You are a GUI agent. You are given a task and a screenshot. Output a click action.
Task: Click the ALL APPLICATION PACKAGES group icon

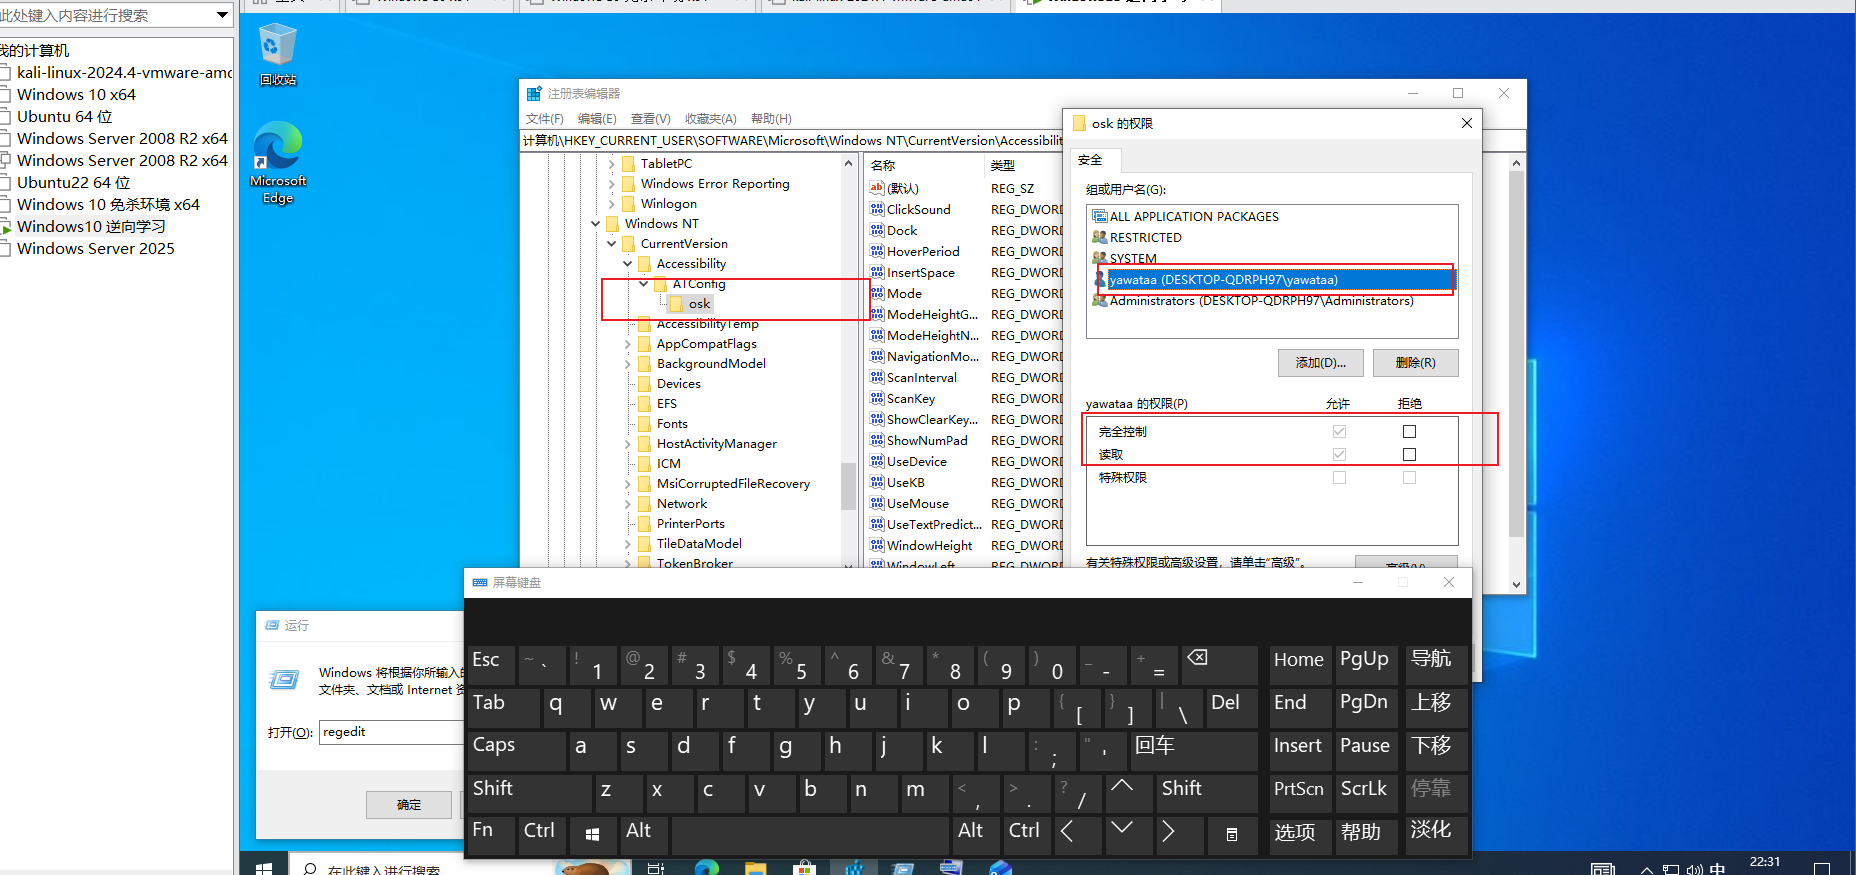click(x=1100, y=216)
